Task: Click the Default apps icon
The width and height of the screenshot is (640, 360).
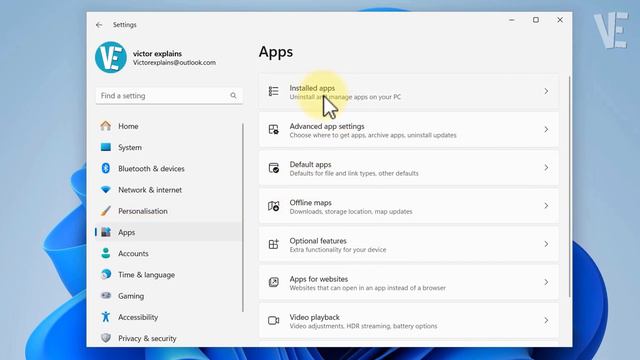Action: [273, 168]
